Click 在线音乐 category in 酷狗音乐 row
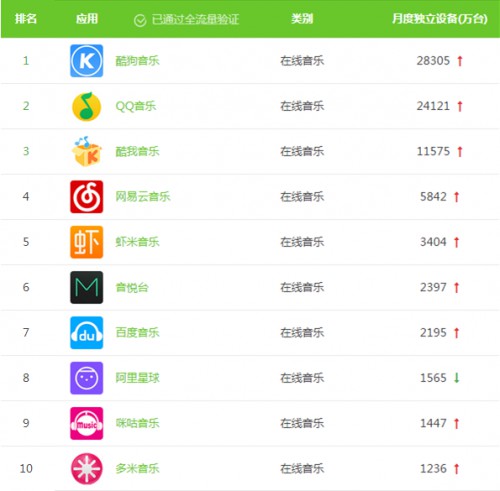The image size is (500, 491). coord(302,61)
